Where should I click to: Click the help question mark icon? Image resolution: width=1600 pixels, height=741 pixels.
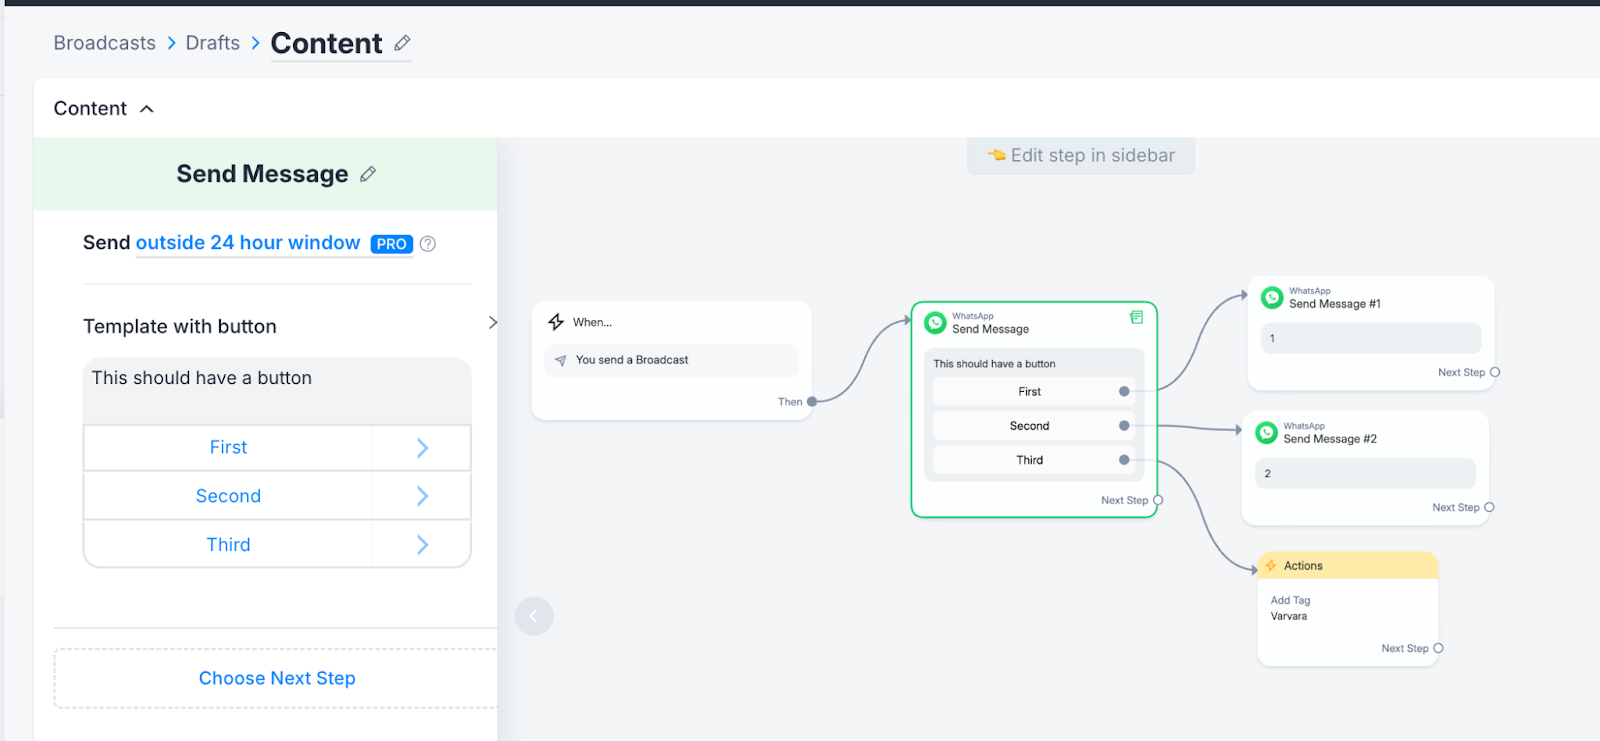pyautogui.click(x=428, y=244)
